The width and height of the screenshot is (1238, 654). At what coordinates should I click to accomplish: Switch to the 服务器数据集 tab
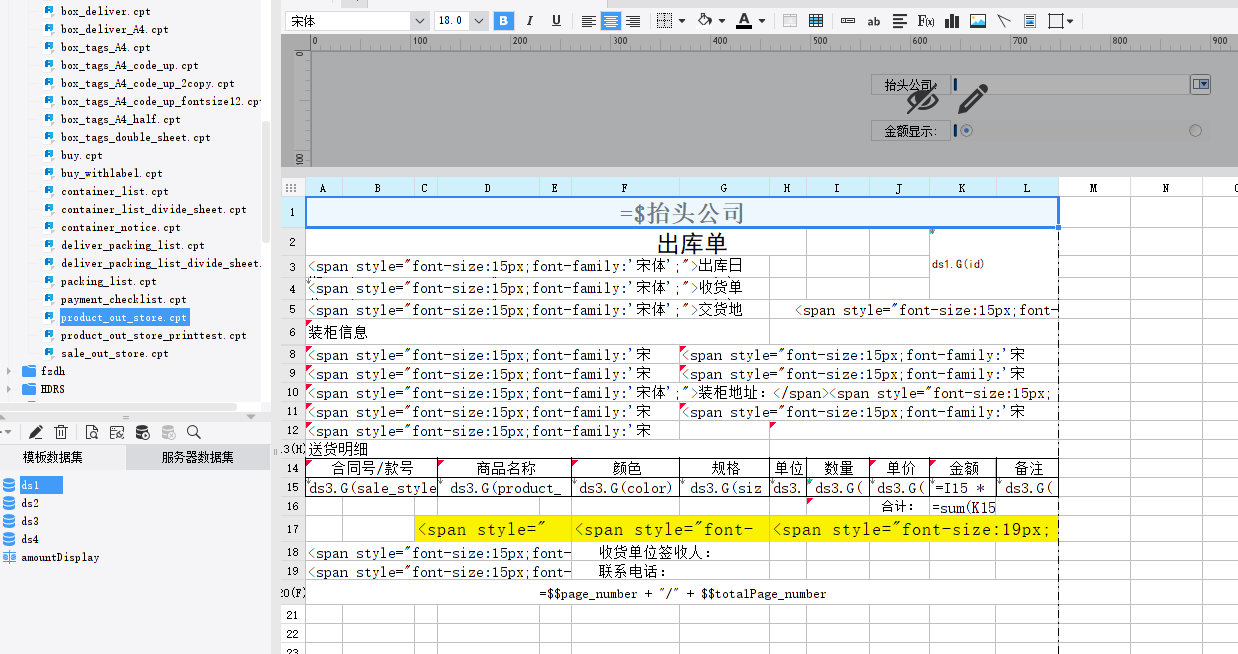[x=197, y=457]
